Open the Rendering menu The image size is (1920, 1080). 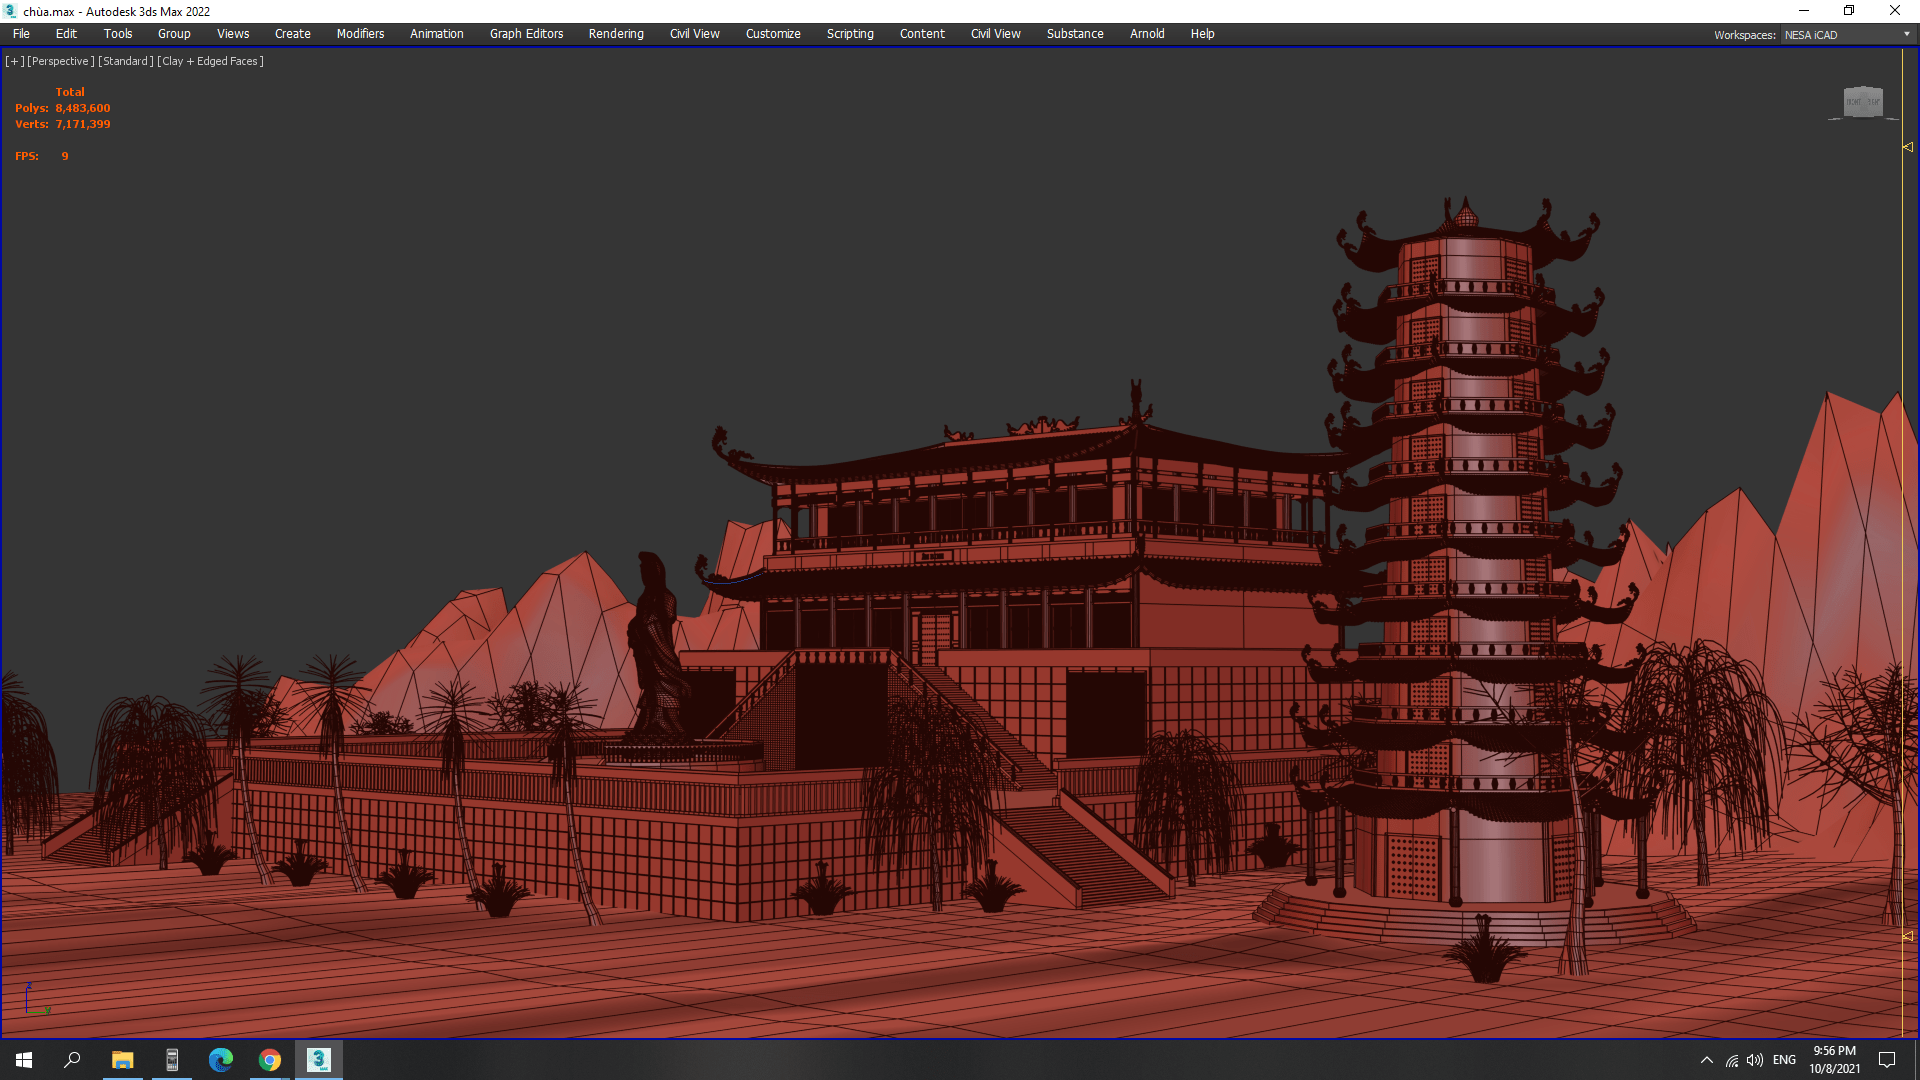point(616,34)
